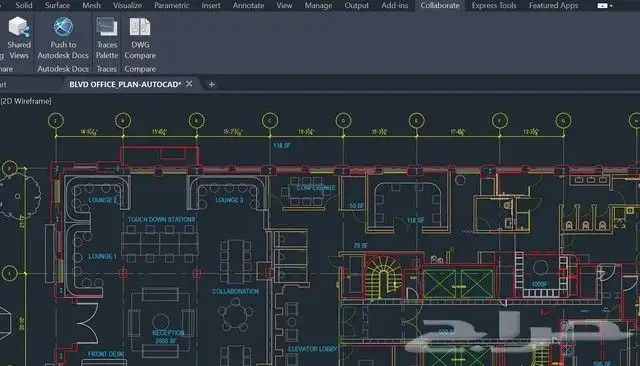Launch DWG Compare tool
The height and width of the screenshot is (366, 640).
(x=140, y=38)
